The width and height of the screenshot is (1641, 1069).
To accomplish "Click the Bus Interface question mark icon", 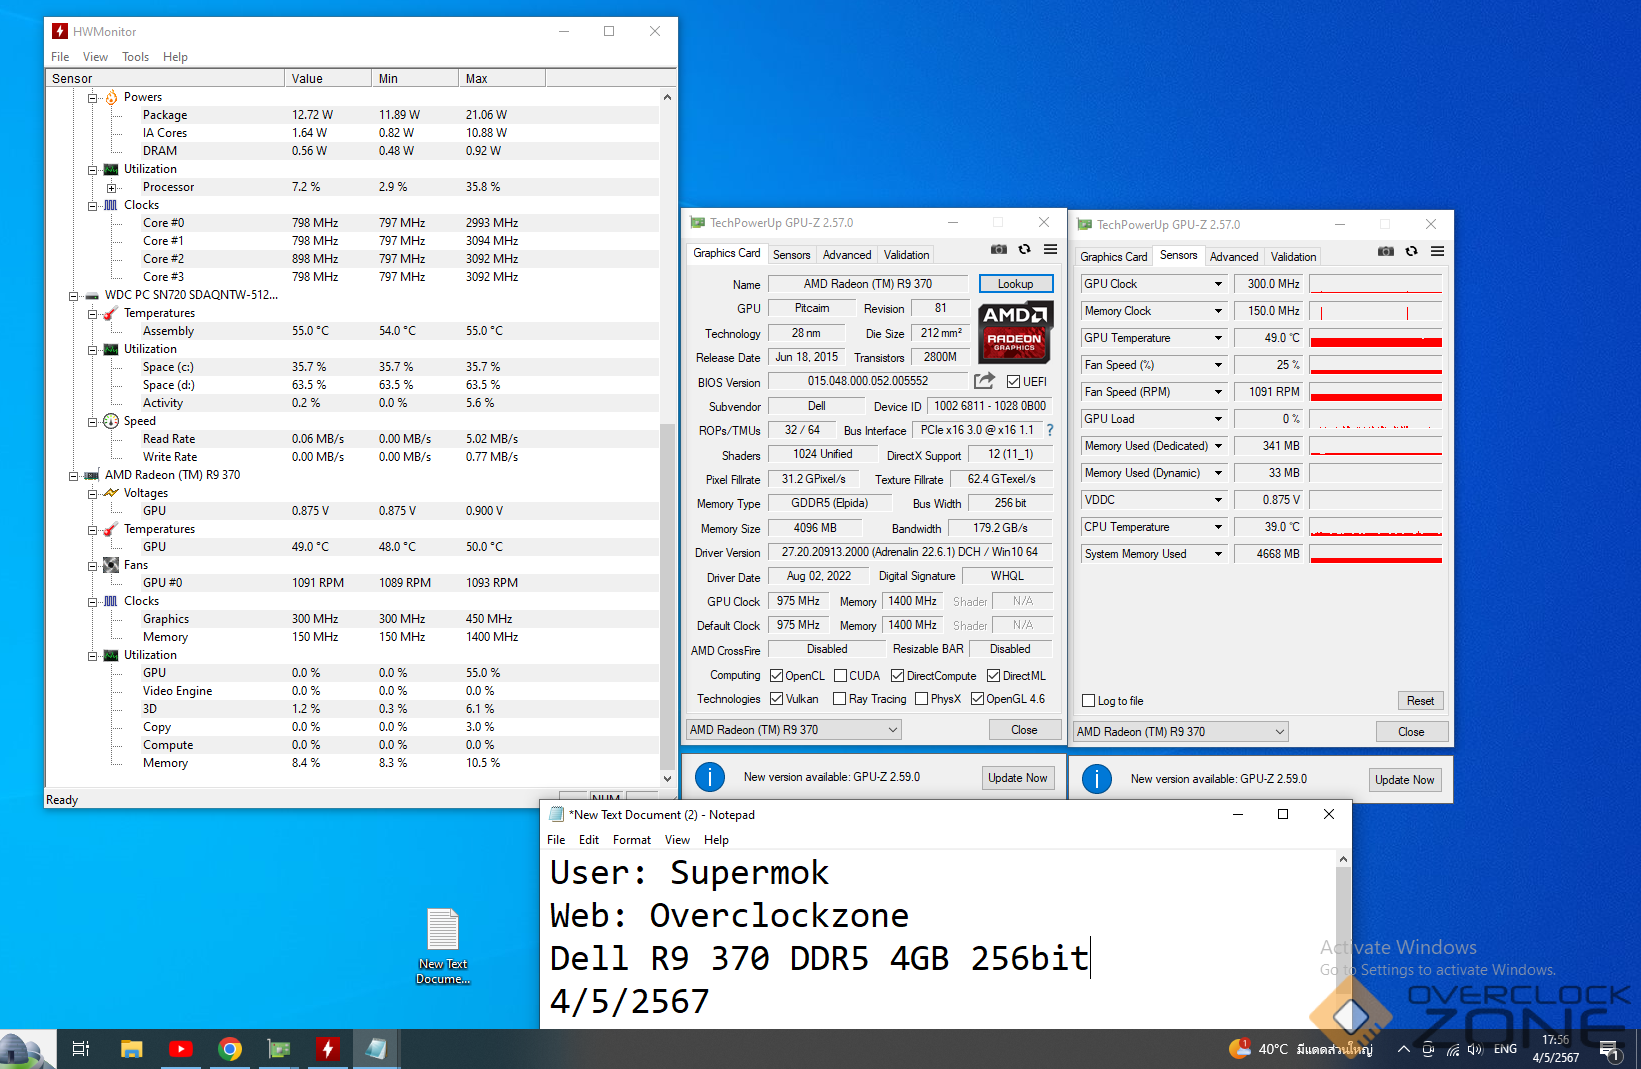I will point(1050,430).
